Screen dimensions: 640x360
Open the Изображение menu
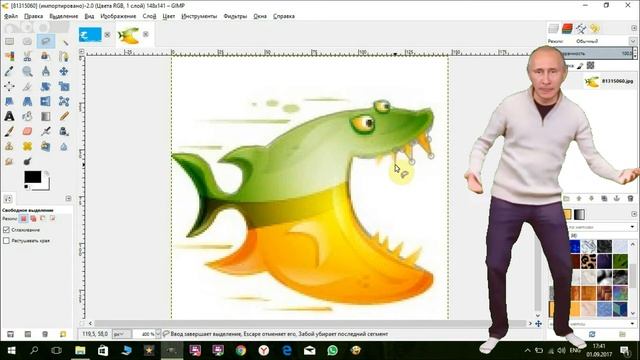(118, 16)
